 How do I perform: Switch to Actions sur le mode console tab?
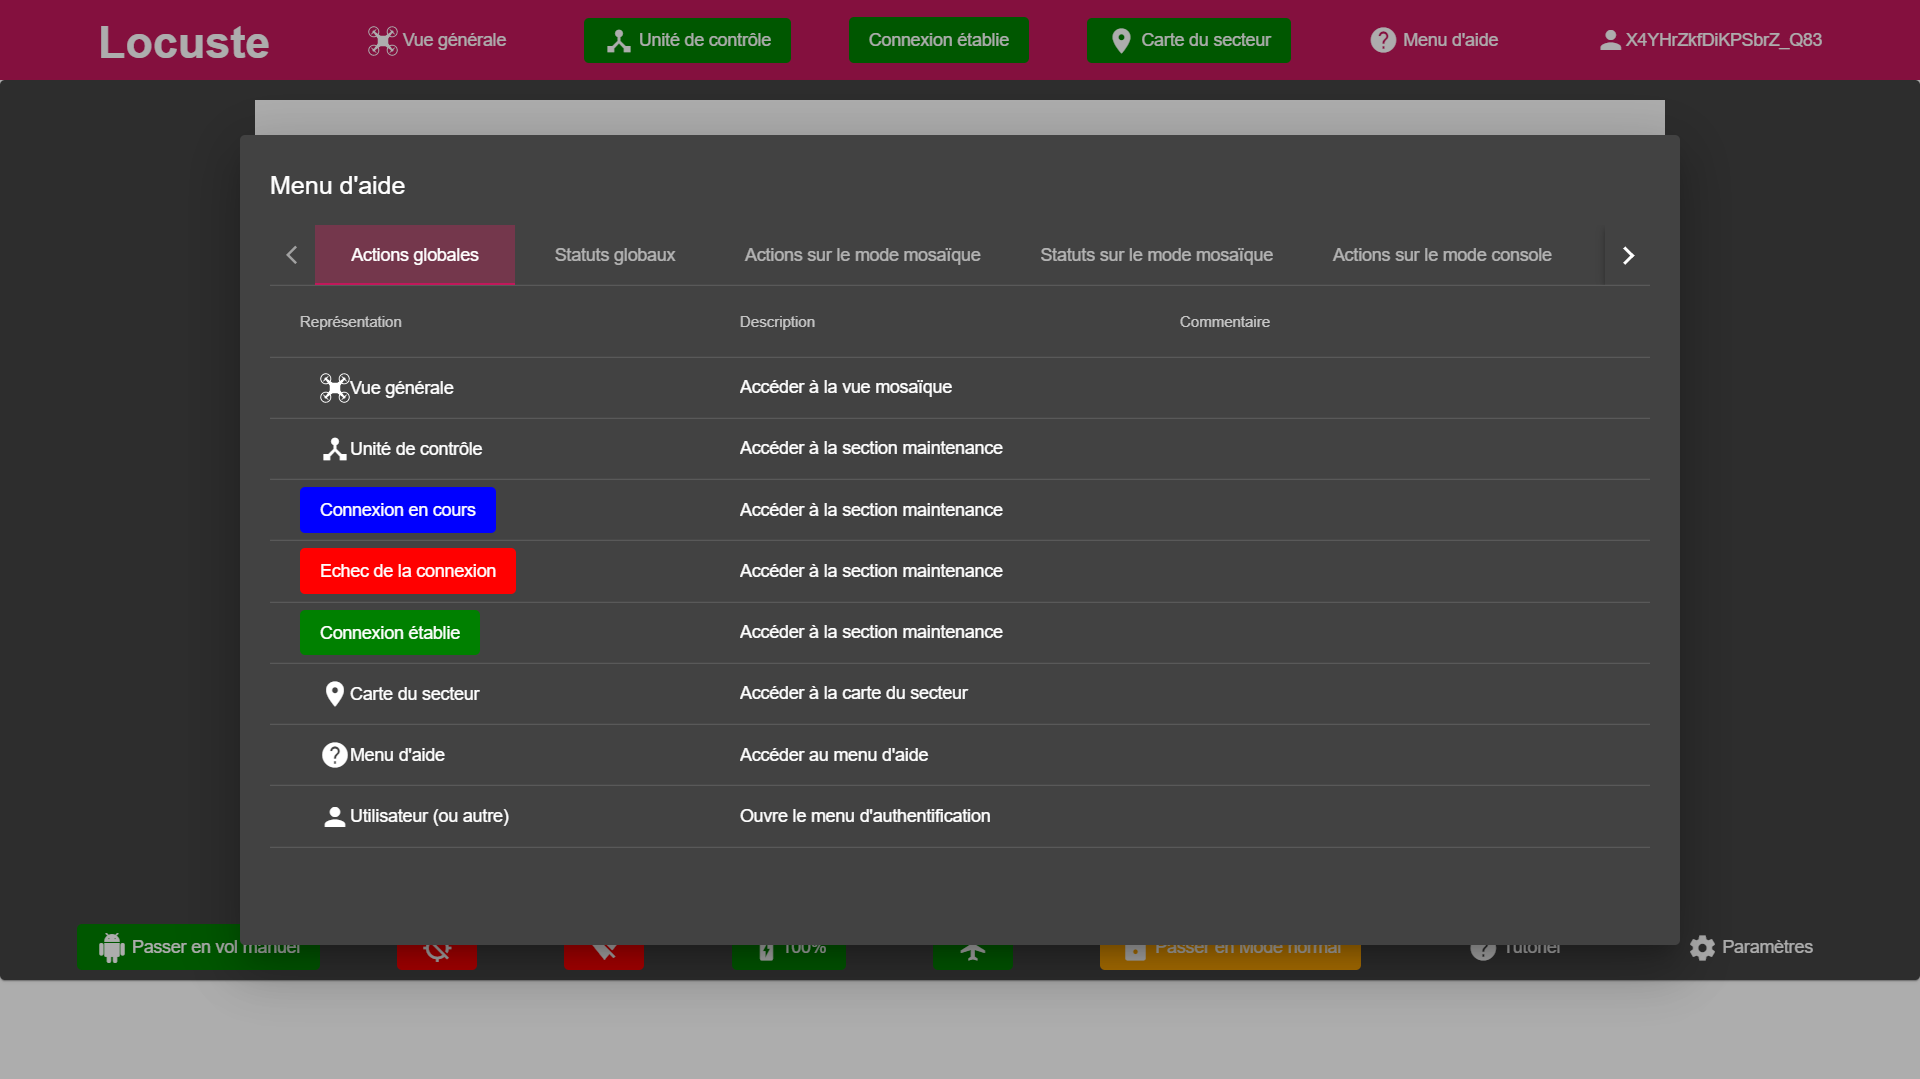pos(1442,255)
